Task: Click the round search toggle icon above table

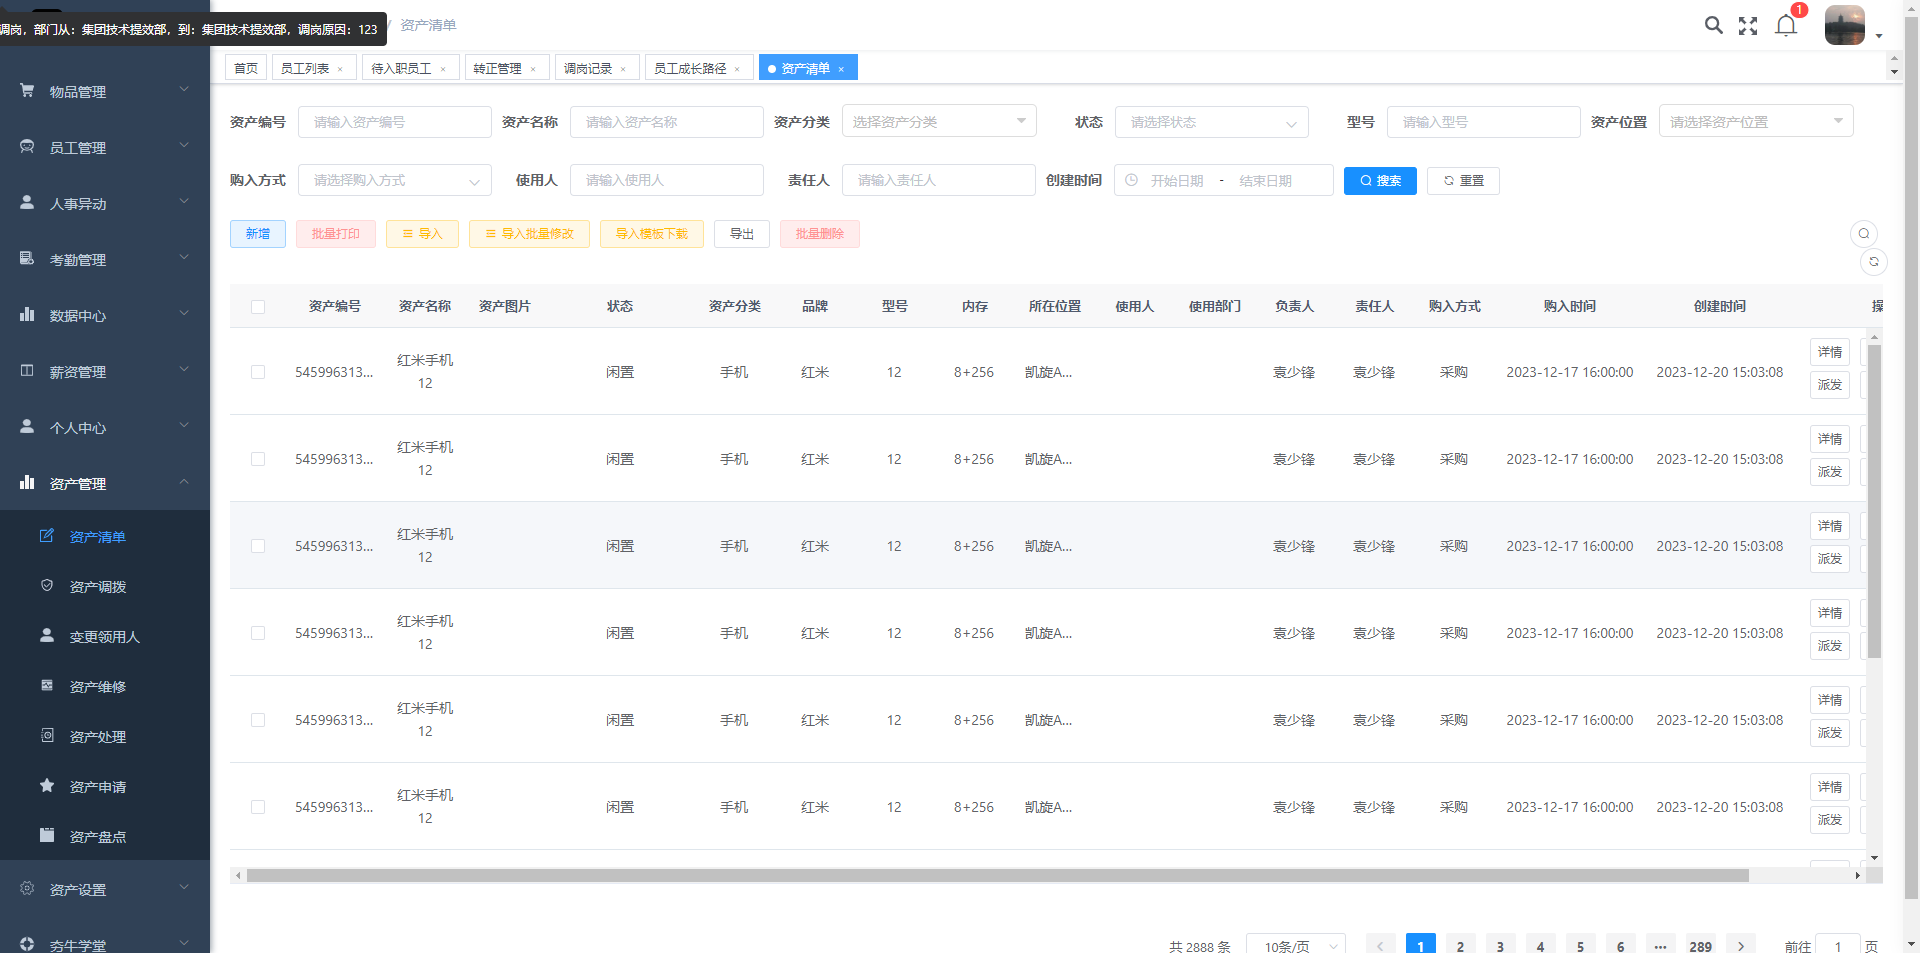Action: 1863,234
